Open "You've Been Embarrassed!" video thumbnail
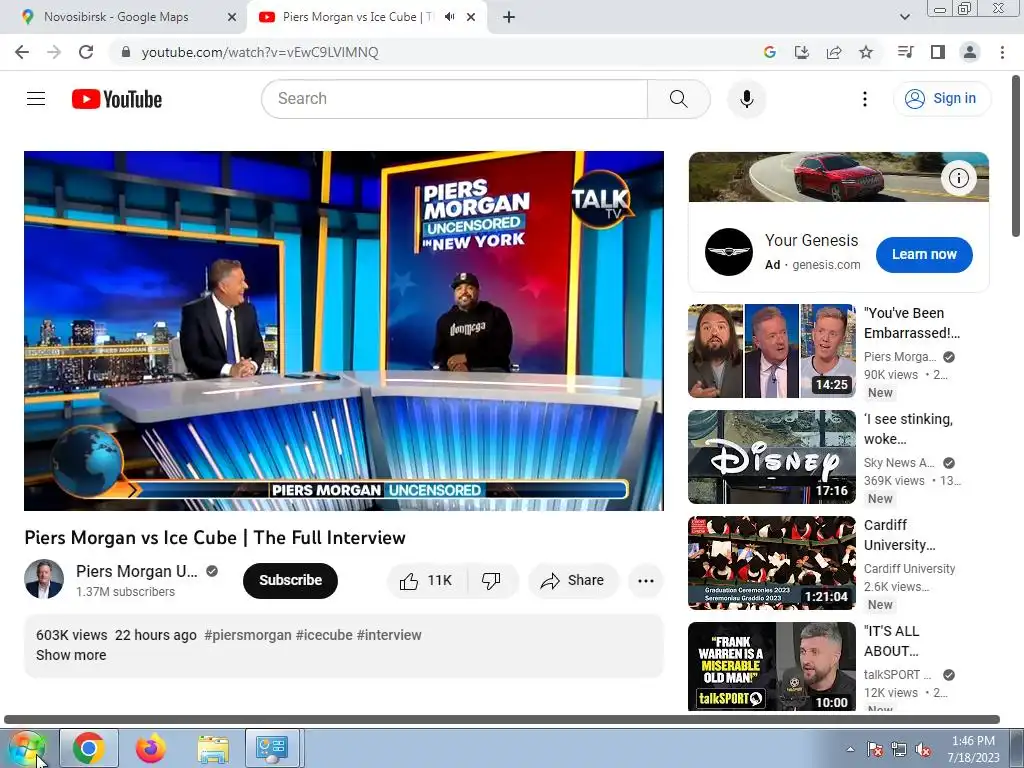This screenshot has height=768, width=1024. point(771,351)
